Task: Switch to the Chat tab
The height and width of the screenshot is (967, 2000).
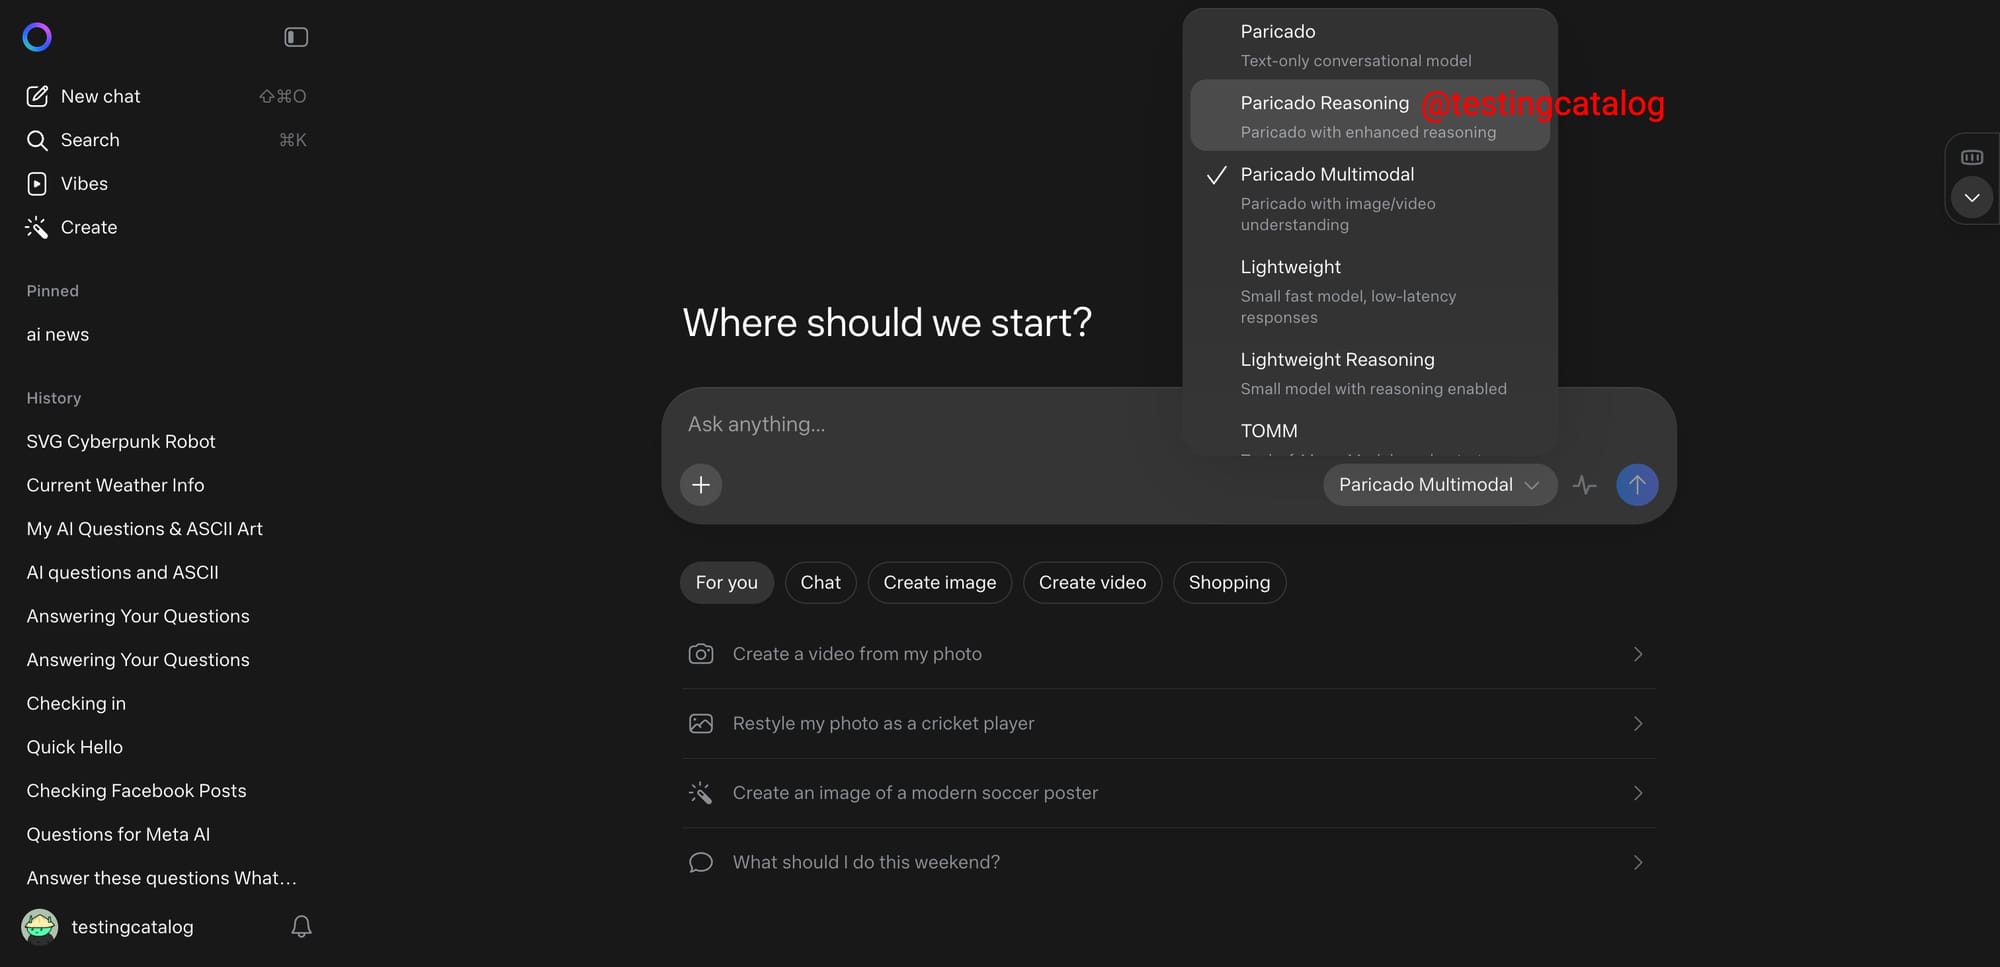Action: tap(821, 583)
